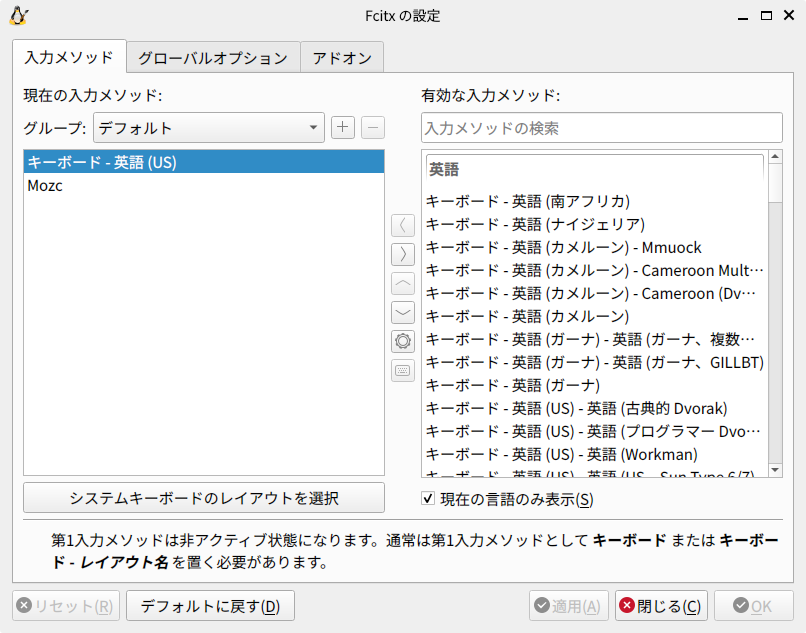
Task: Click the remove group minus icon
Action: pos(373,128)
